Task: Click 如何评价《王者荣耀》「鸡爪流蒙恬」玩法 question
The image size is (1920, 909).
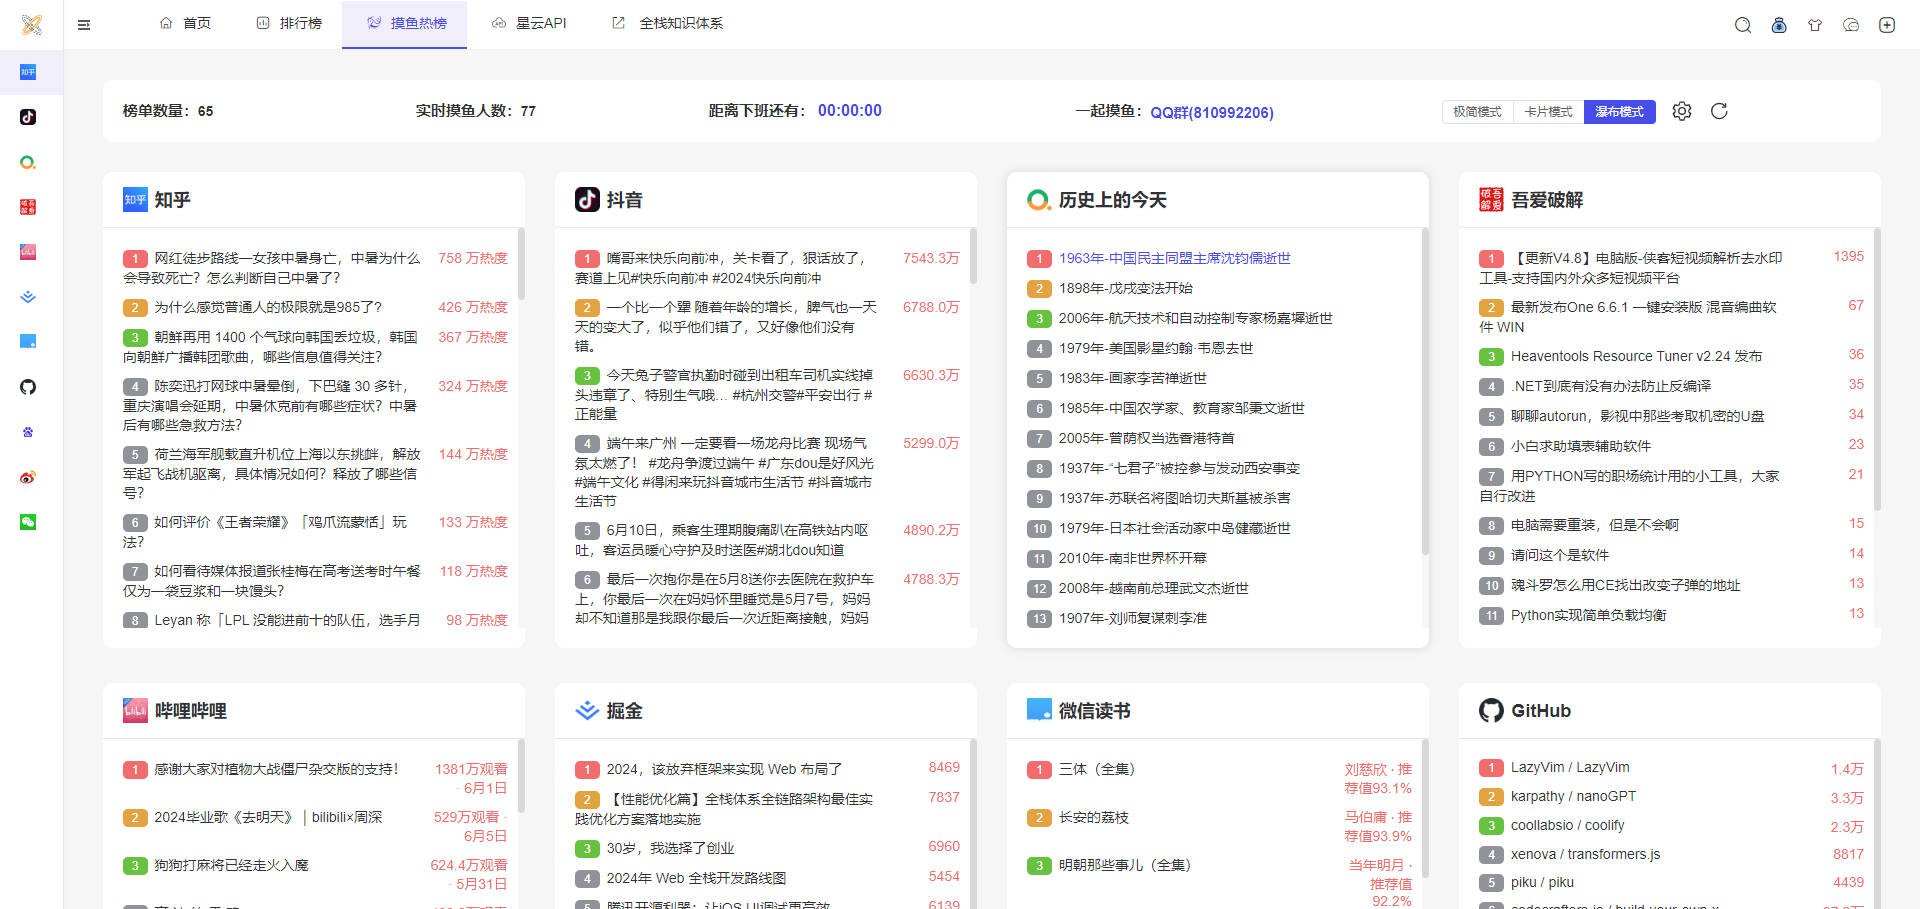Action: pos(265,532)
